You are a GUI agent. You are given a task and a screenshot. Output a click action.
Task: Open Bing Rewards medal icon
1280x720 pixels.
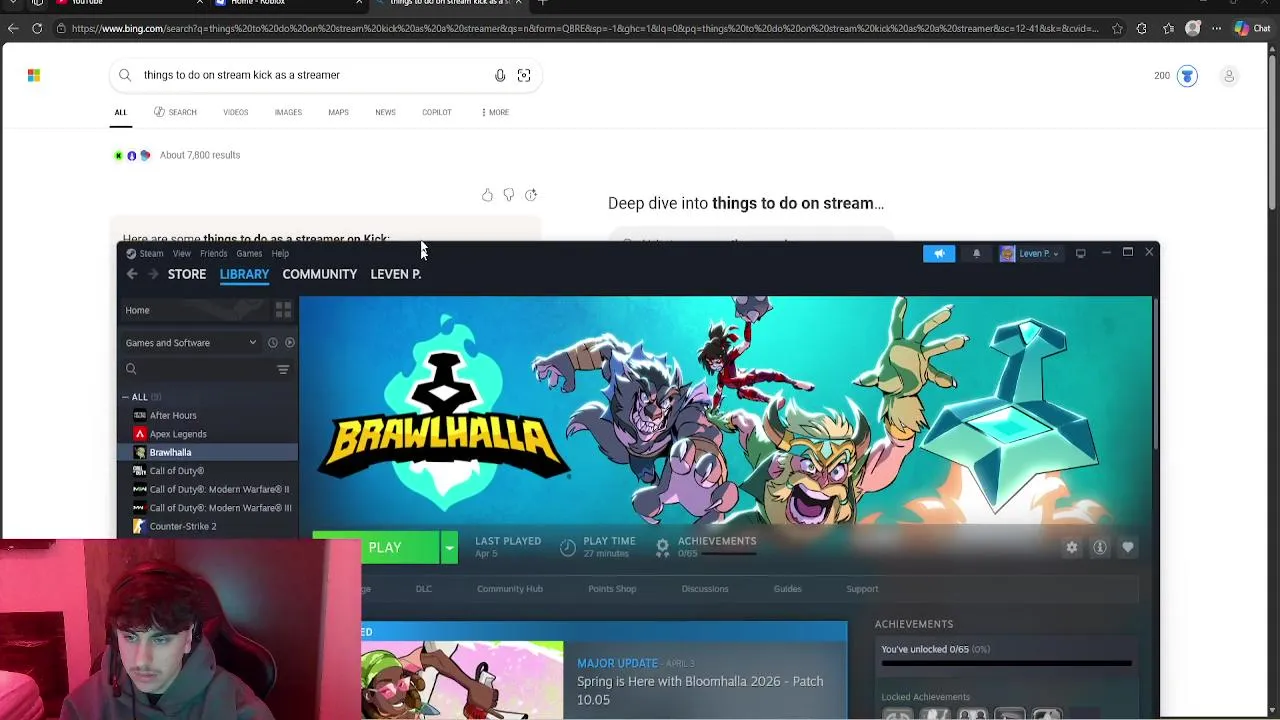tap(1187, 76)
